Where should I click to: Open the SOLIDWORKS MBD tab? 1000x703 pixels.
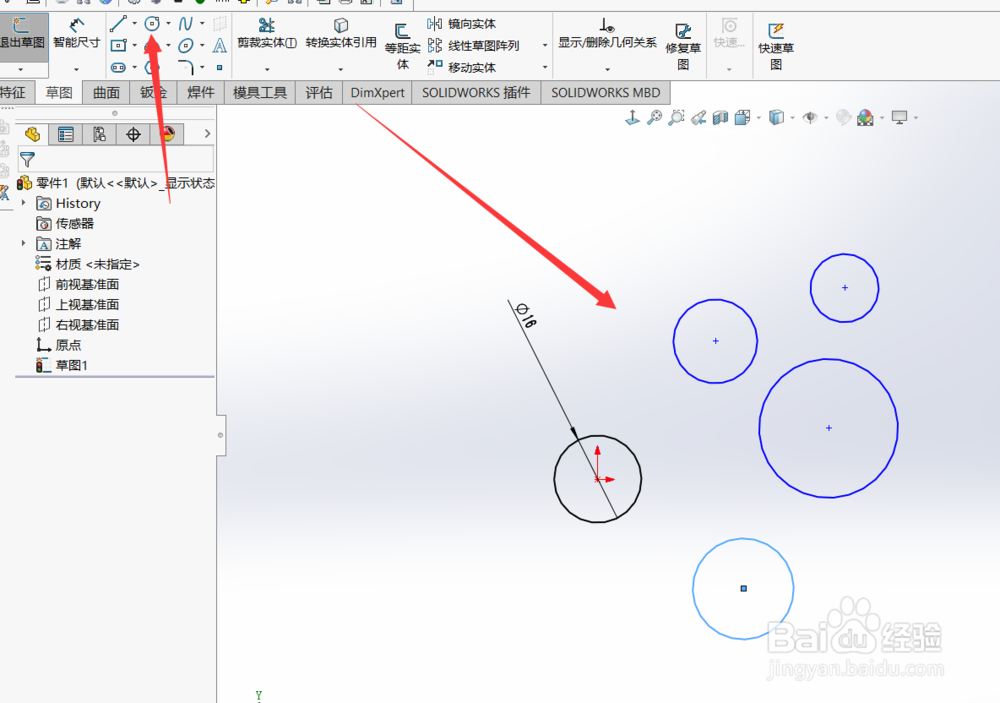[605, 92]
